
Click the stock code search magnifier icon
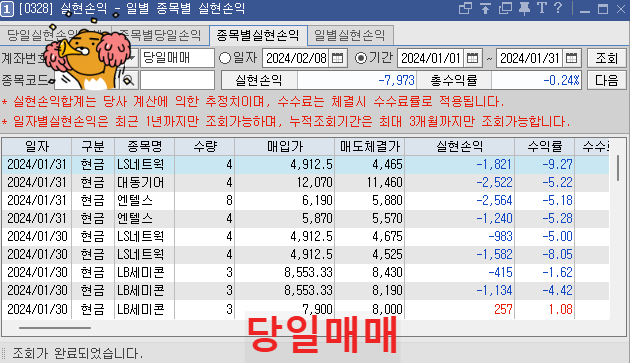click(x=128, y=80)
